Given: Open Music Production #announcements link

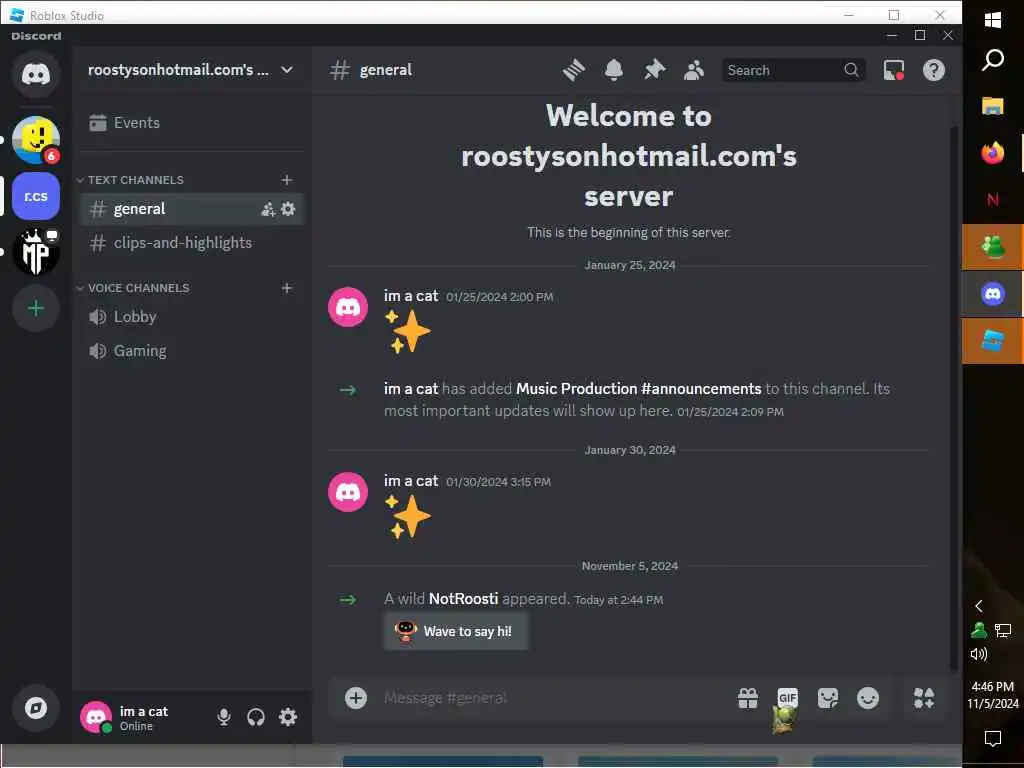Looking at the screenshot, I should pos(638,389).
